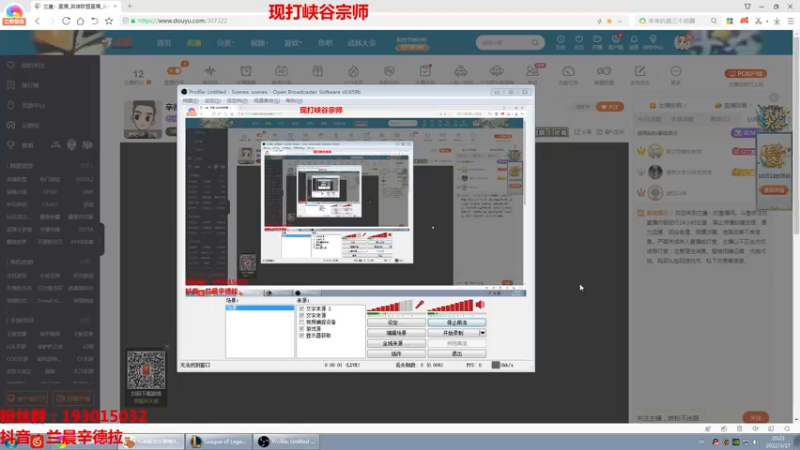The height and width of the screenshot is (450, 800).
Task: Open the Douyu follow heart icon in header
Action: 579,39
